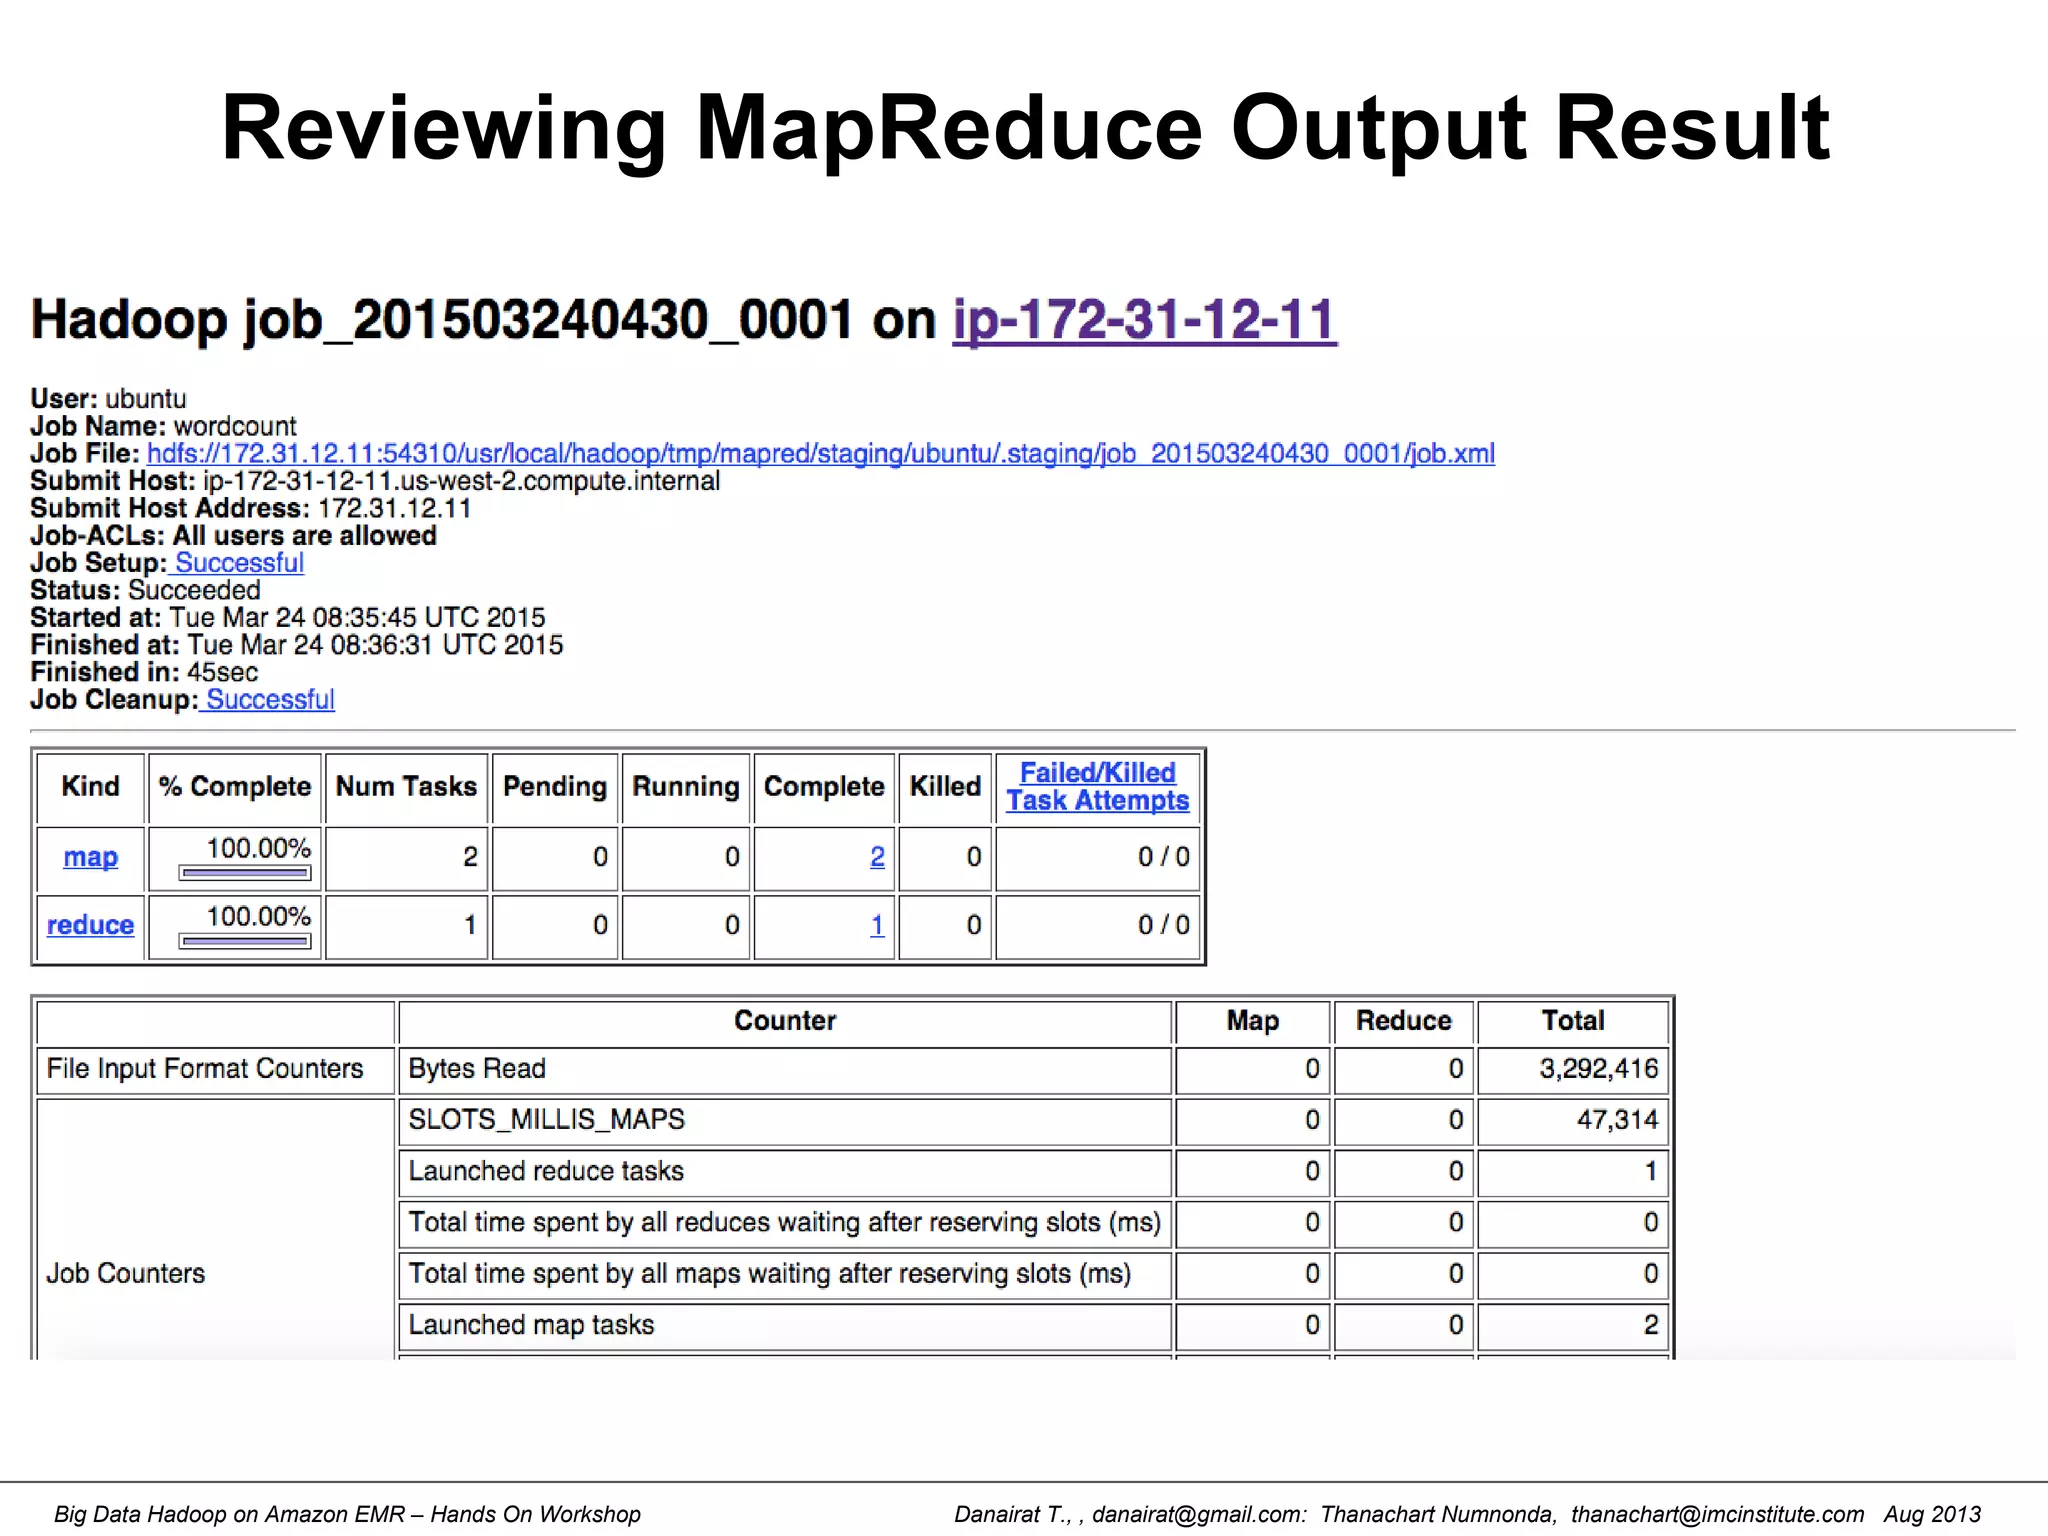Open completed map tasks link '2'

(877, 857)
